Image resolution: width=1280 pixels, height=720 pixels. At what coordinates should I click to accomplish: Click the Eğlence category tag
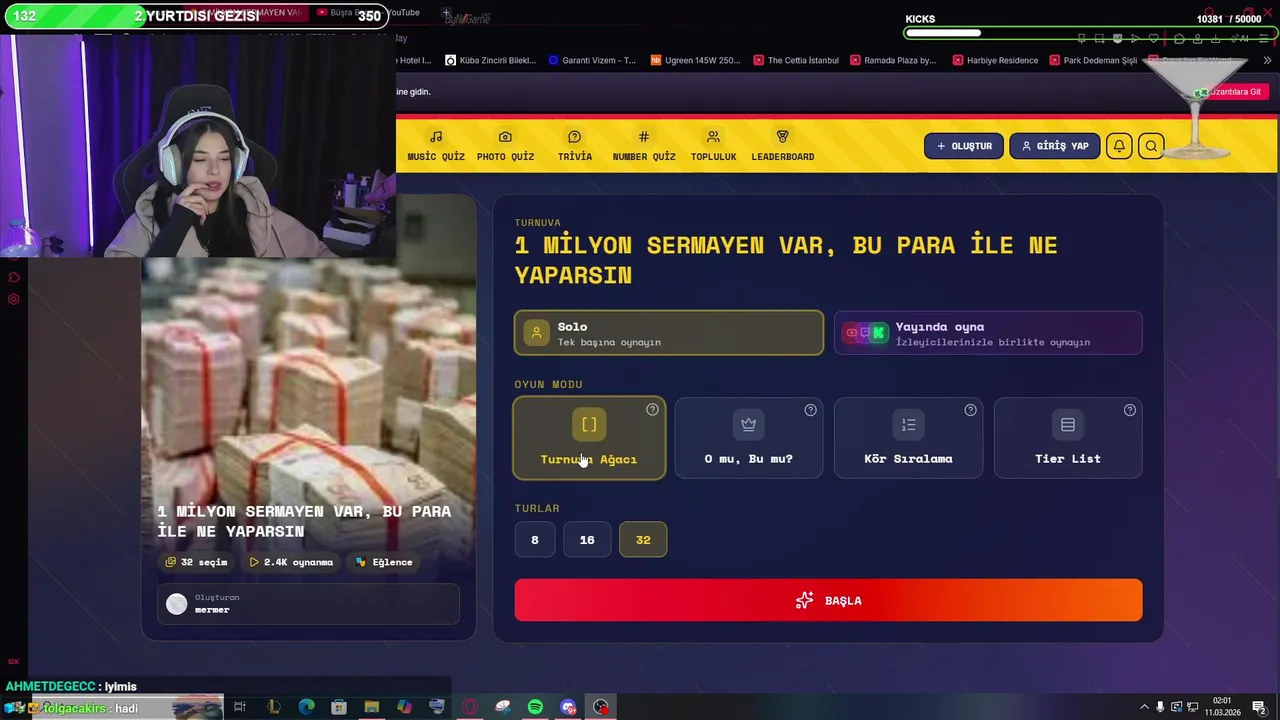click(384, 562)
